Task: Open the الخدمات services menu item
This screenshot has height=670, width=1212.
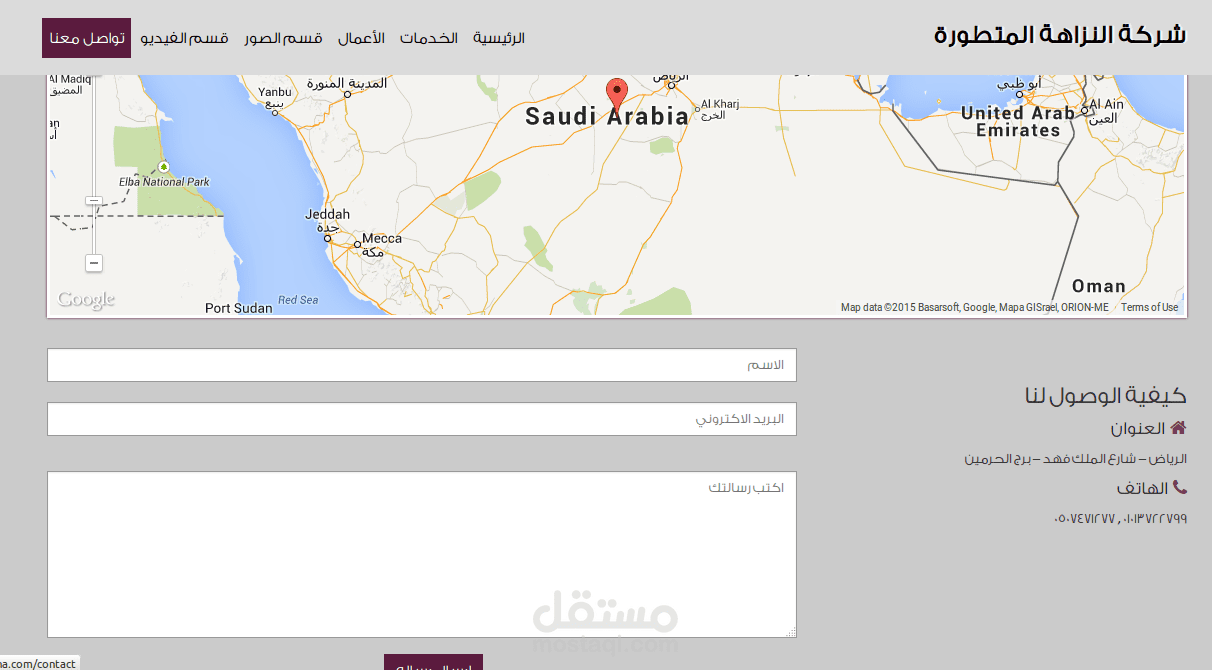Action: point(429,38)
